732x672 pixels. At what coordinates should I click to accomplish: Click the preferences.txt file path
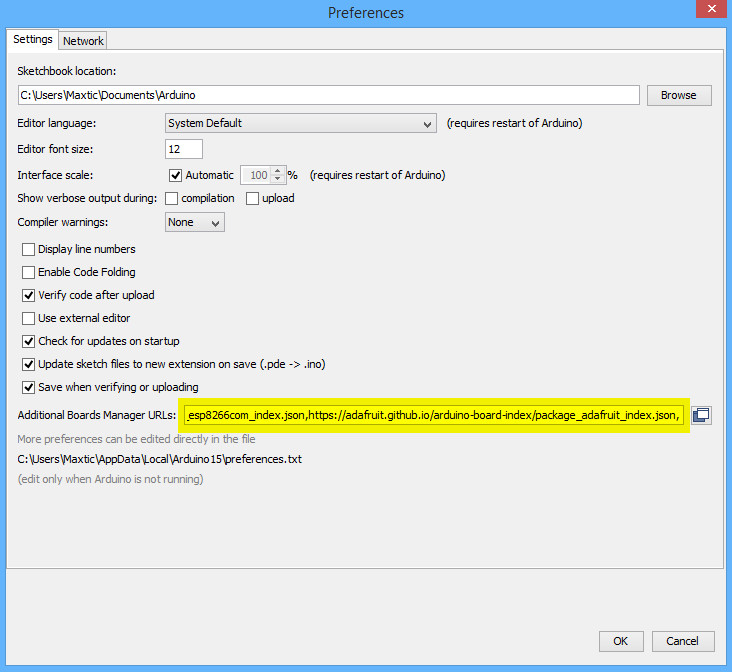pos(160,459)
